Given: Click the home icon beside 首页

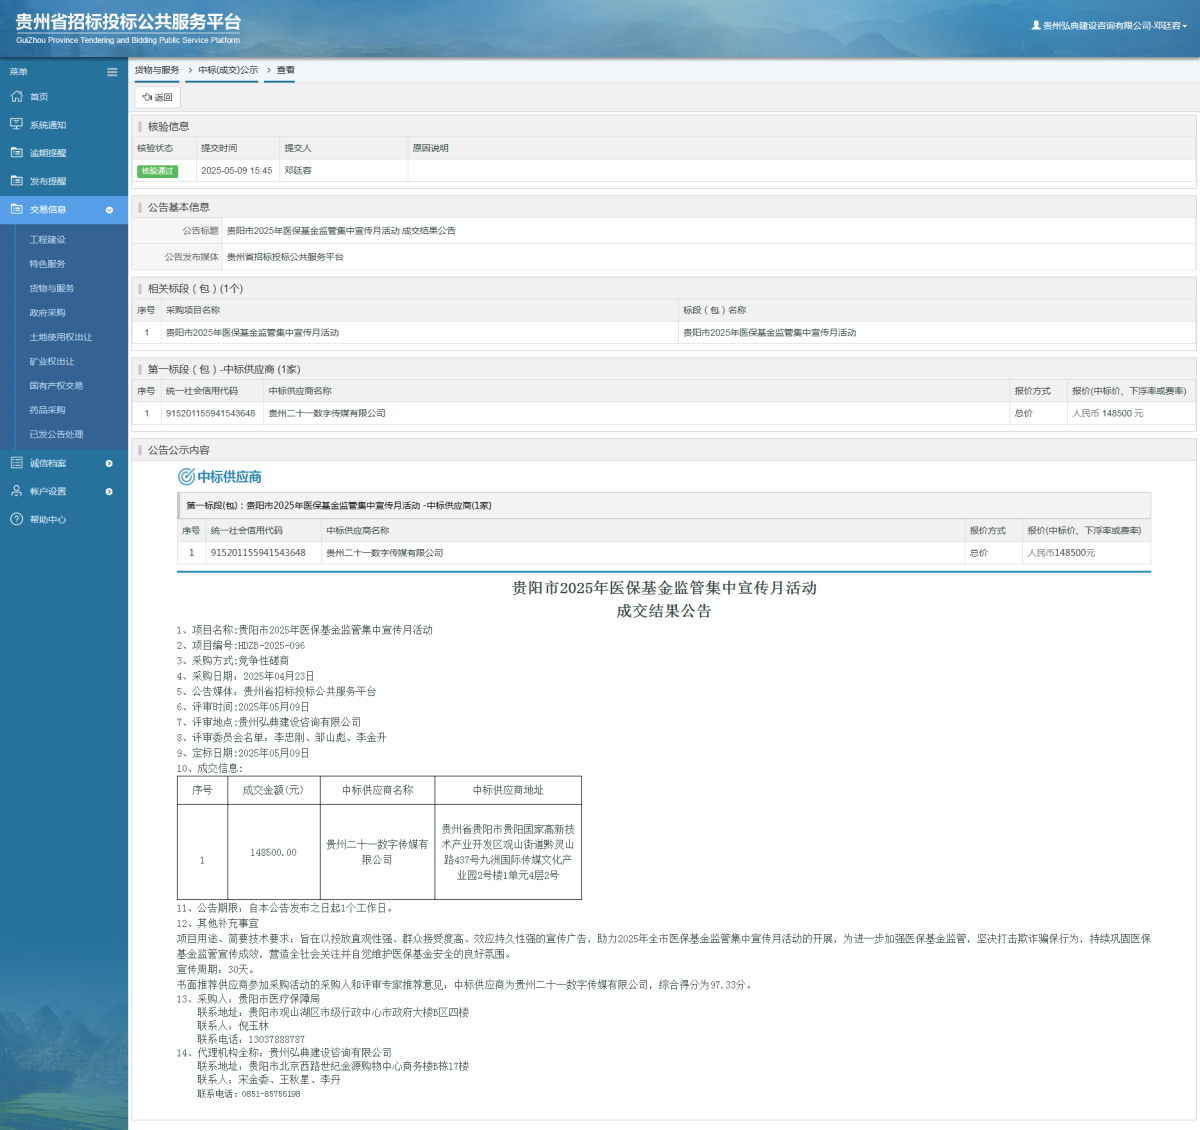Looking at the screenshot, I should (16, 97).
